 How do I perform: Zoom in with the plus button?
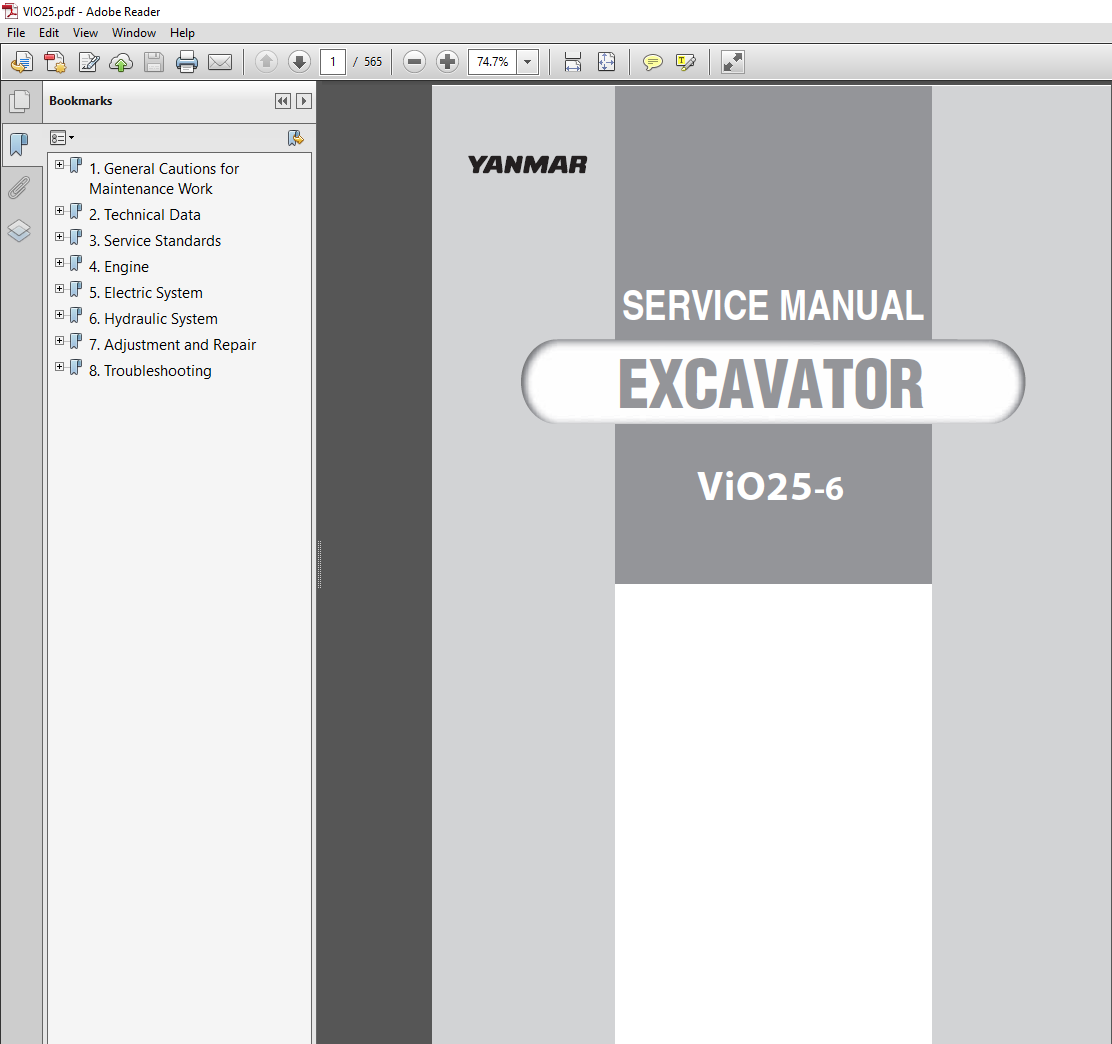[447, 62]
